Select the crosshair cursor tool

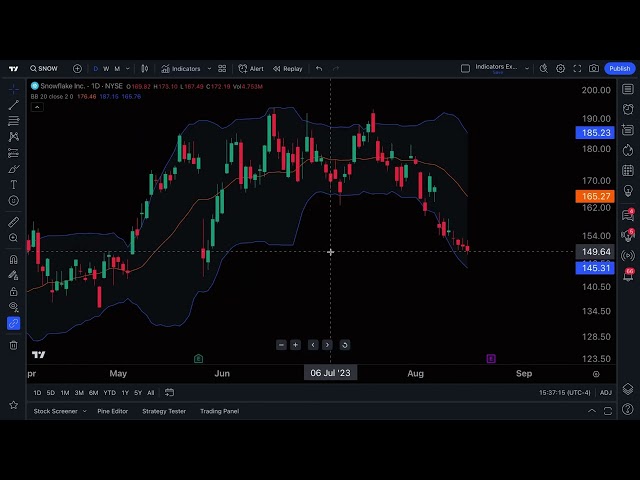pyautogui.click(x=13, y=89)
